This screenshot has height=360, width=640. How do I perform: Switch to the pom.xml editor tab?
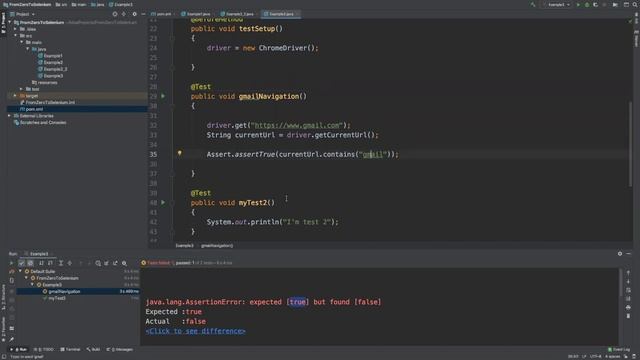[162, 14]
